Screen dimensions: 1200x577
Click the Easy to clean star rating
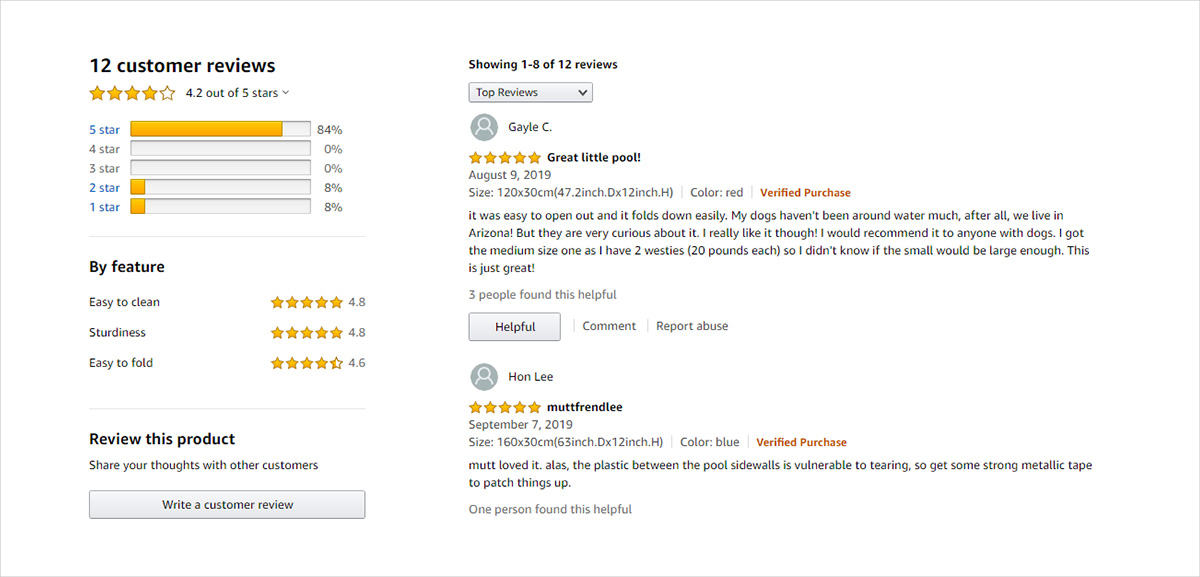(306, 302)
